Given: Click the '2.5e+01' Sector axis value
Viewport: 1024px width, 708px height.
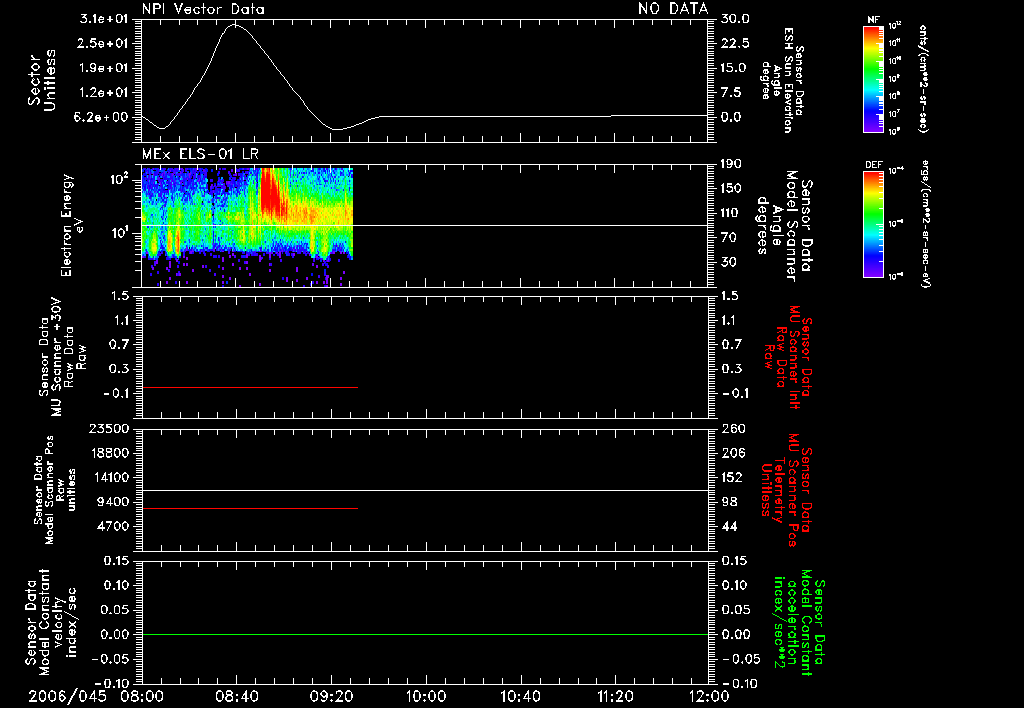Looking at the screenshot, I should (104, 43).
